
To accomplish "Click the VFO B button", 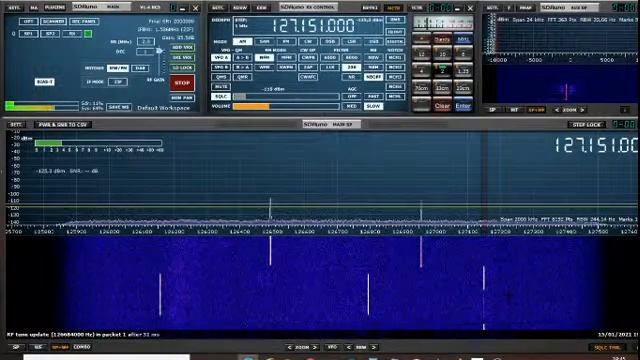I will [221, 67].
